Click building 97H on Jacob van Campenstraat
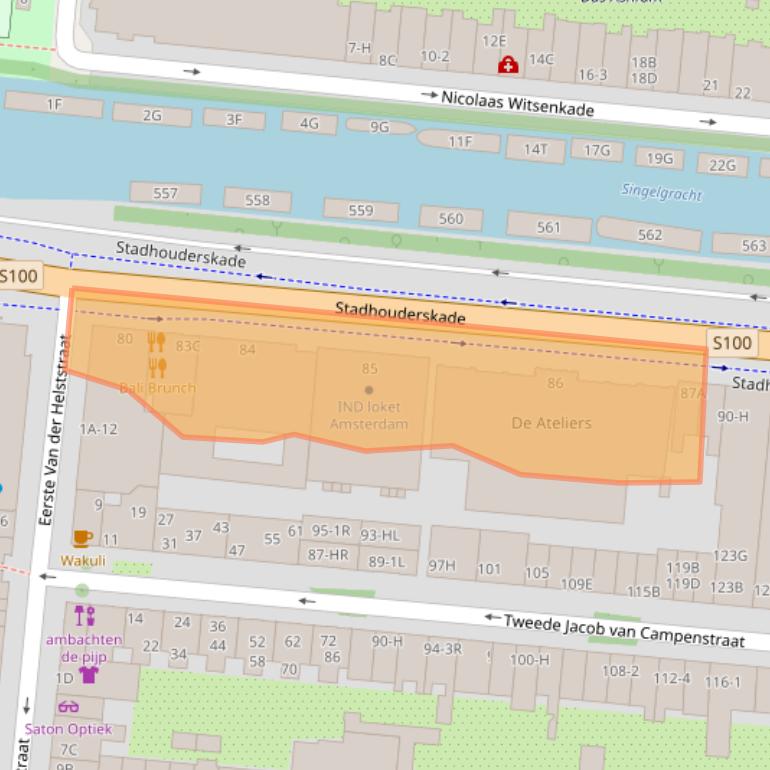The image size is (770, 770). coord(442,566)
